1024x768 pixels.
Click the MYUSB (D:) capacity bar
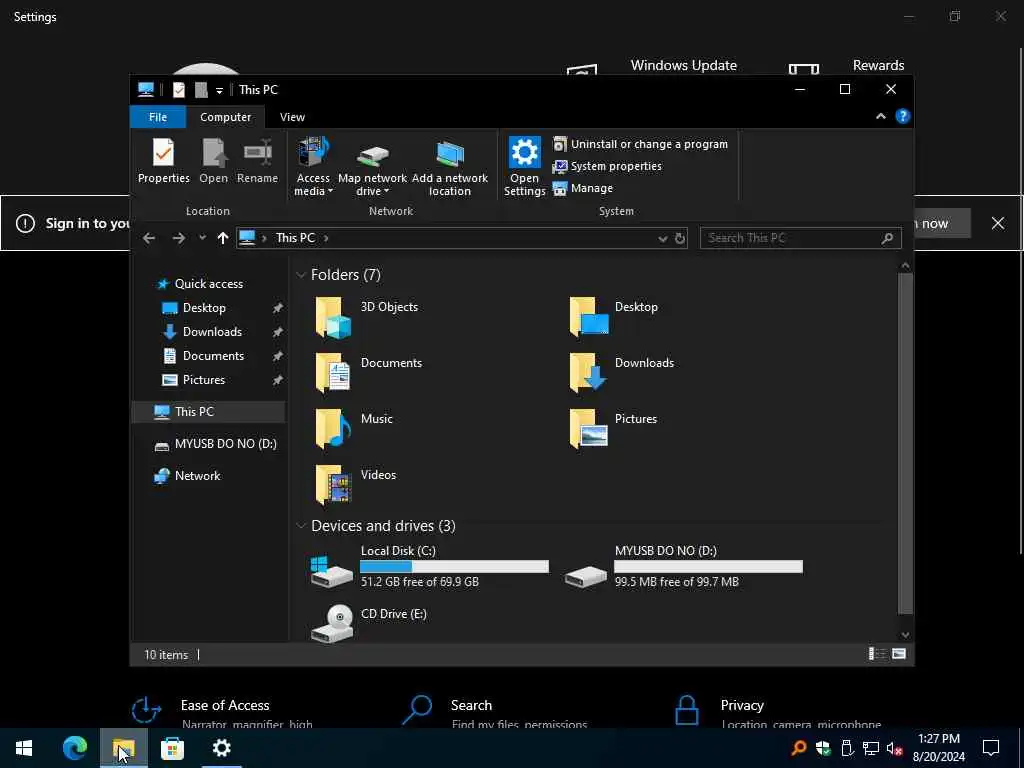coord(709,566)
